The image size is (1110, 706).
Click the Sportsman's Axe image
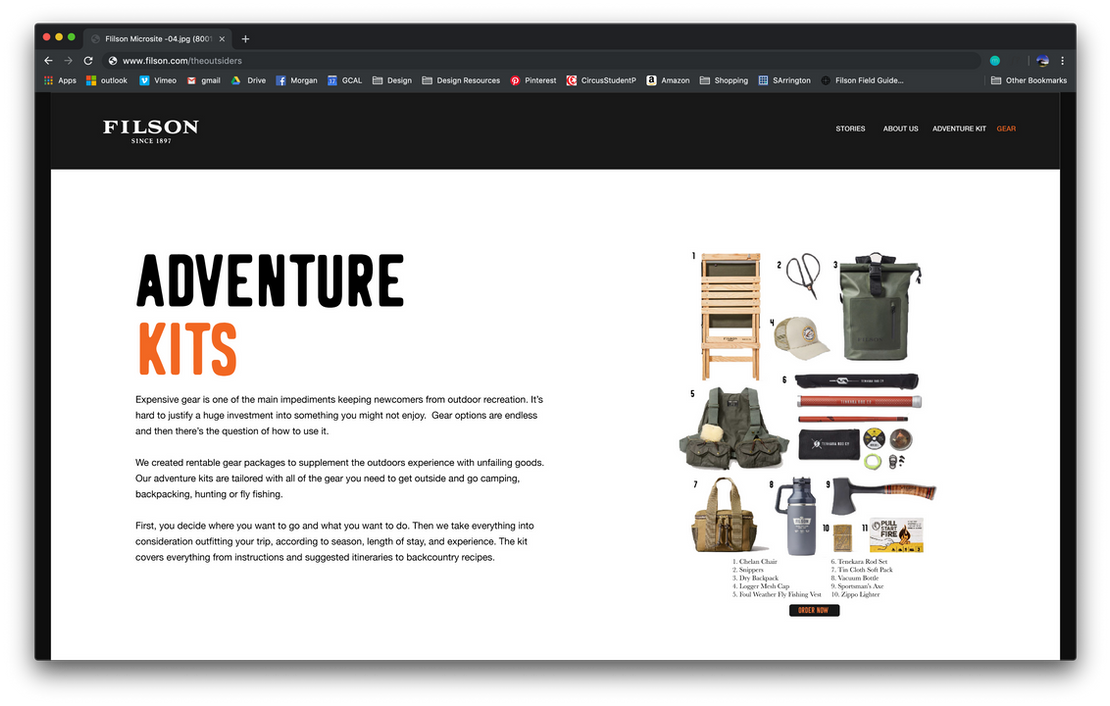pos(883,495)
